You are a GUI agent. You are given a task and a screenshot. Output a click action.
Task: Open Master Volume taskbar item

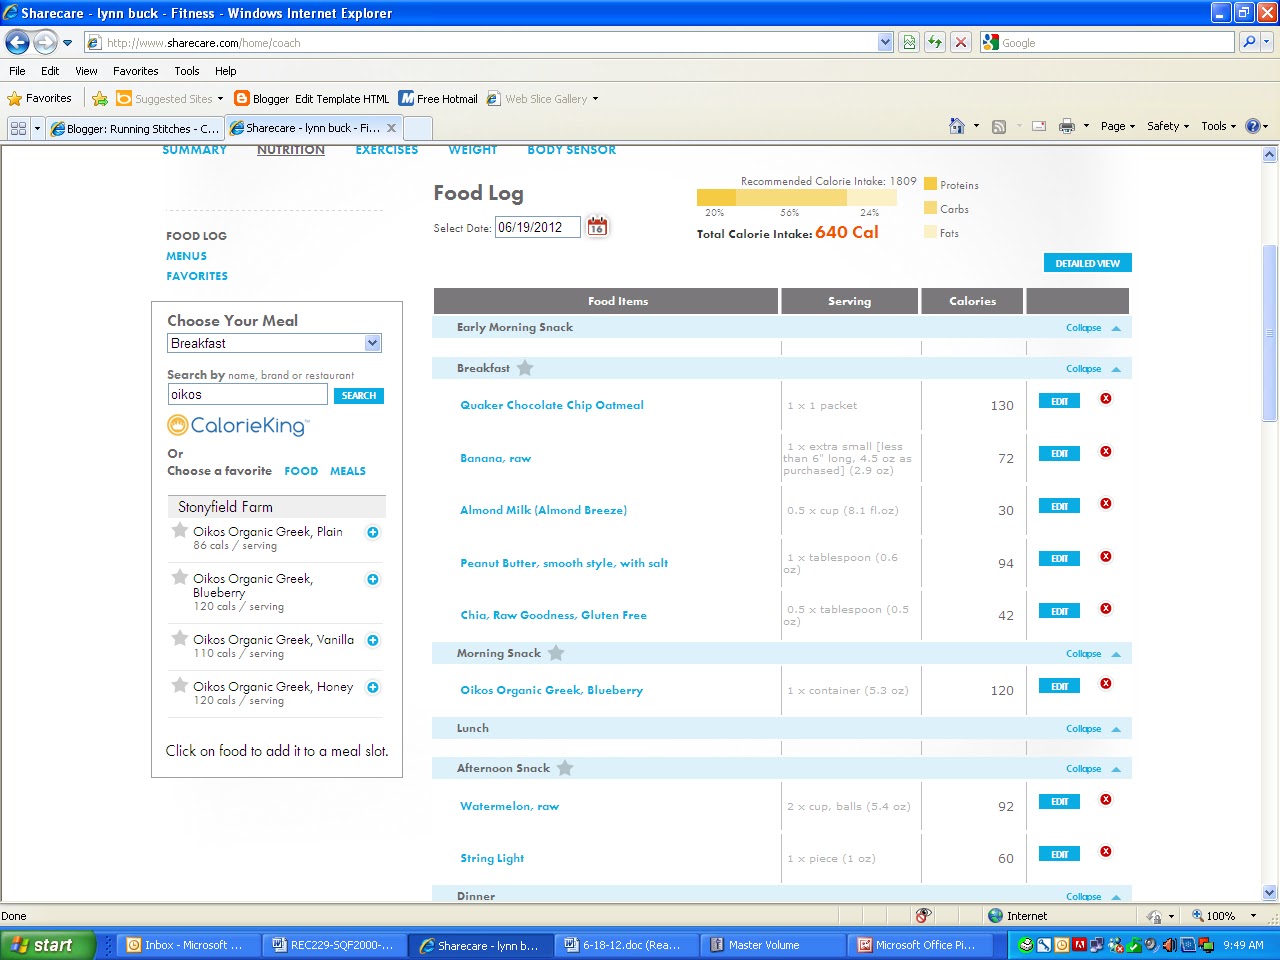click(x=774, y=945)
